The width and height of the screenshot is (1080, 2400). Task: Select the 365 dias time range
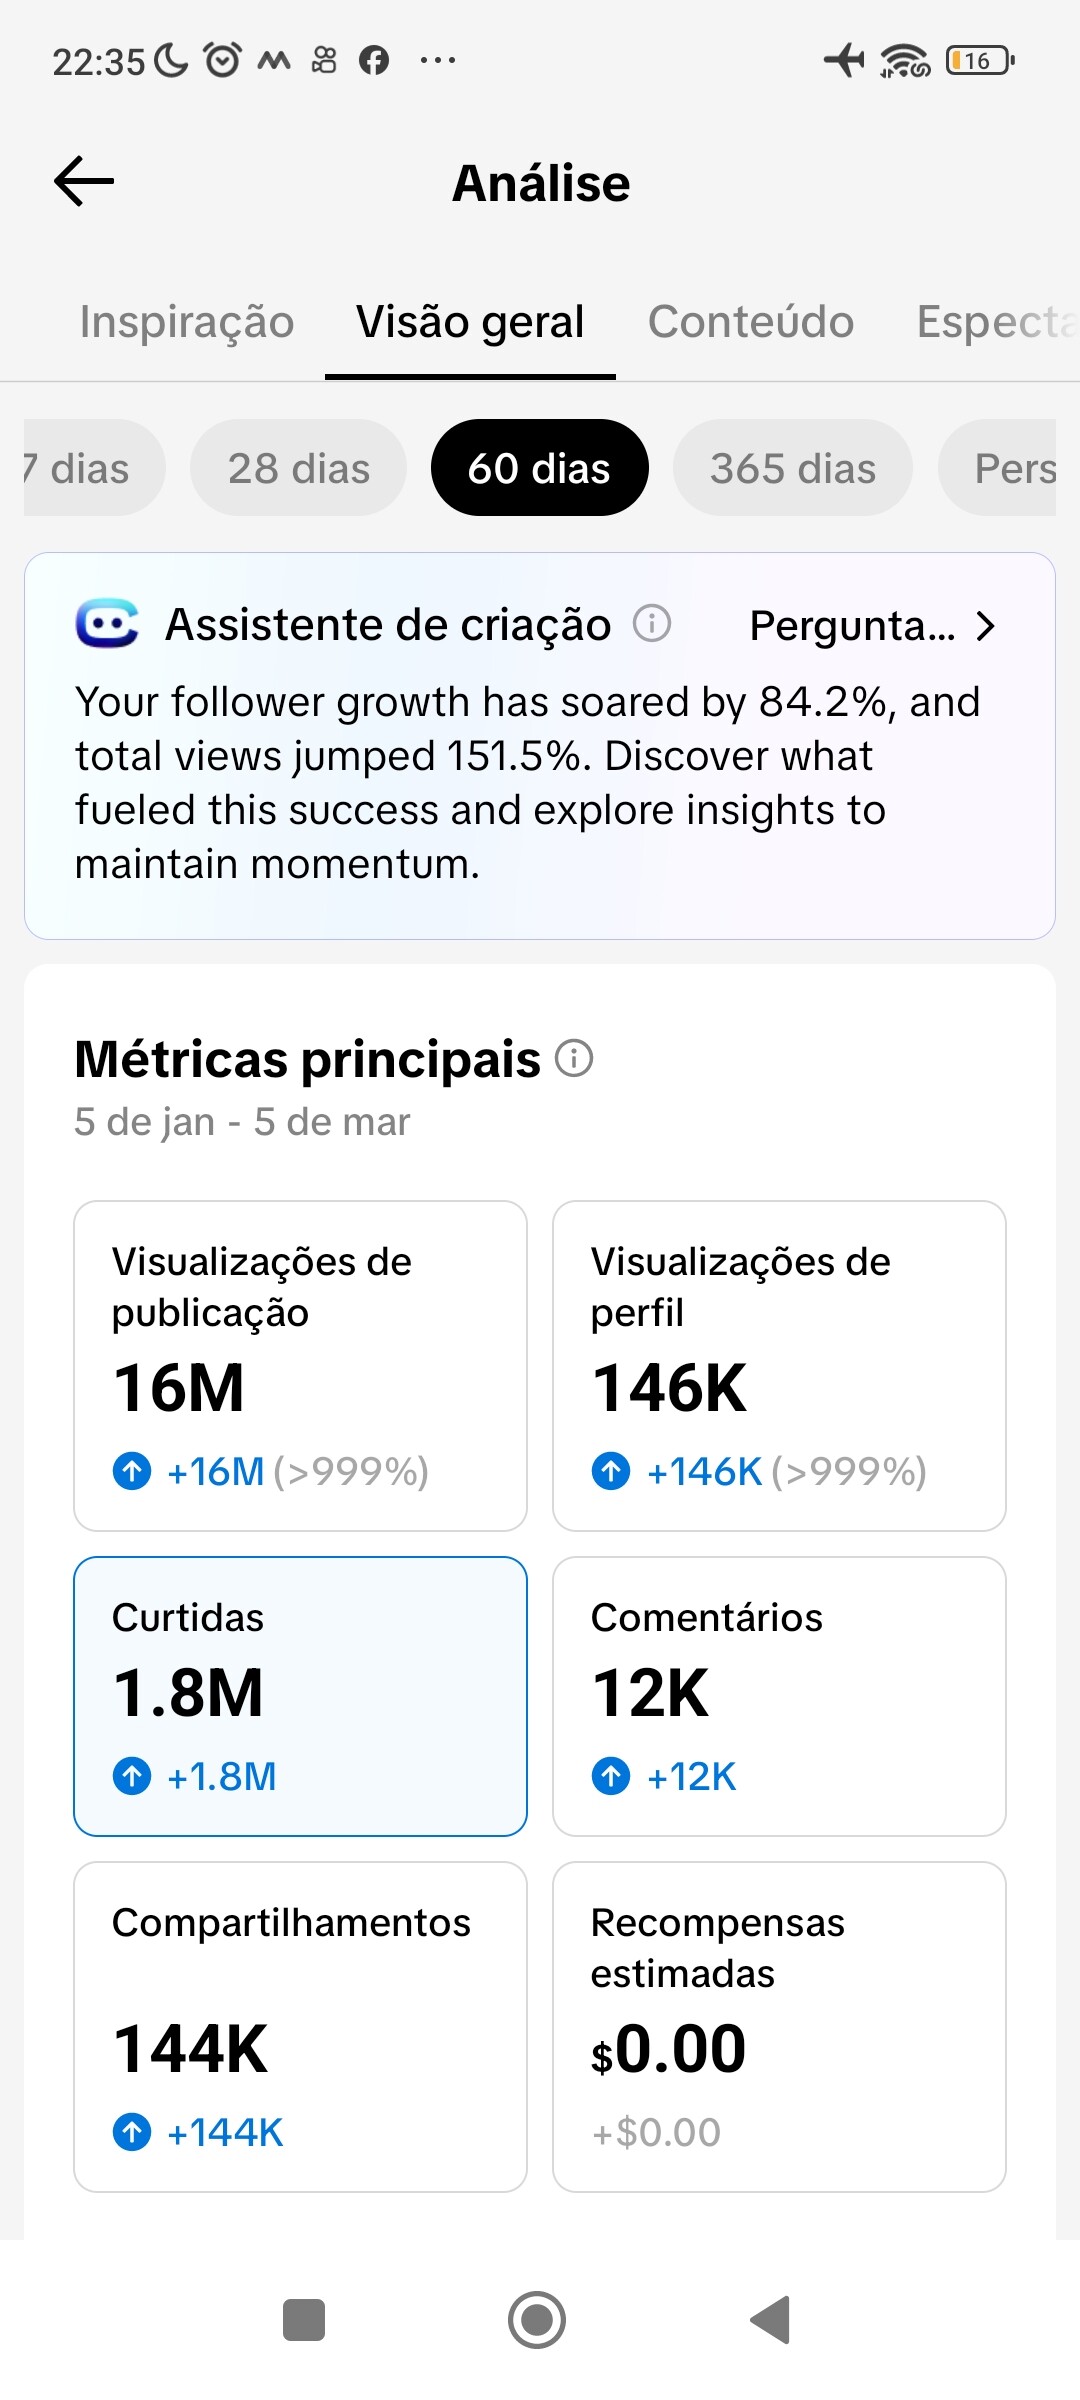coord(792,468)
